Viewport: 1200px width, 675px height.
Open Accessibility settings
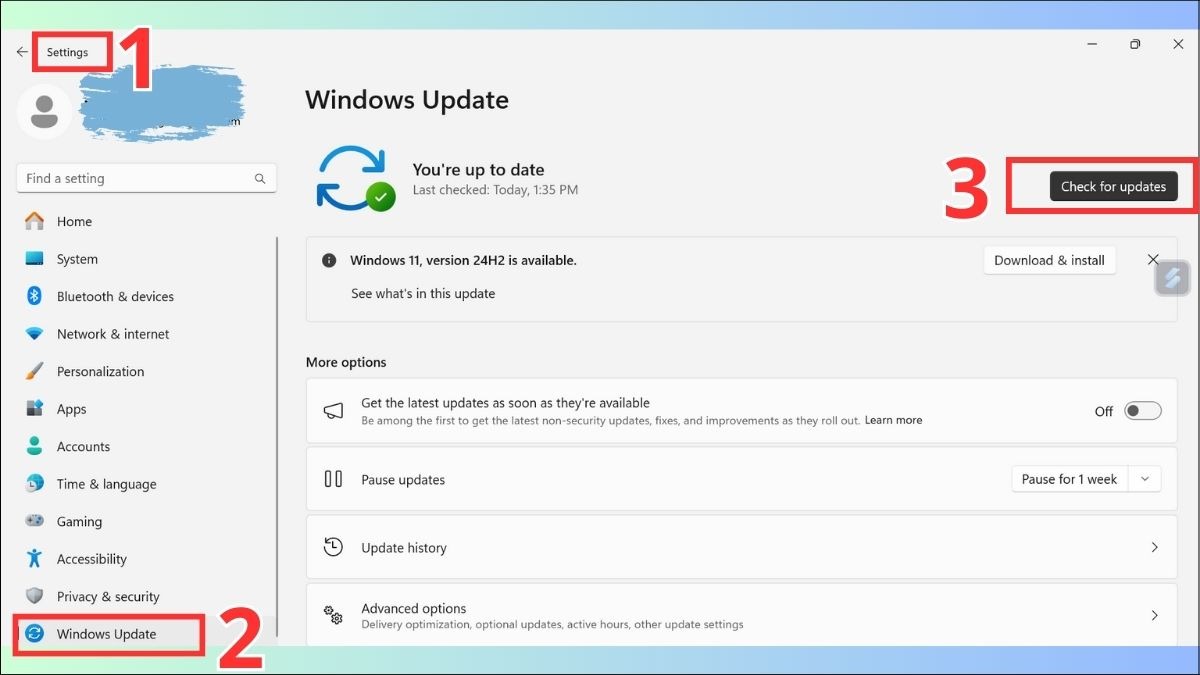pos(146,559)
